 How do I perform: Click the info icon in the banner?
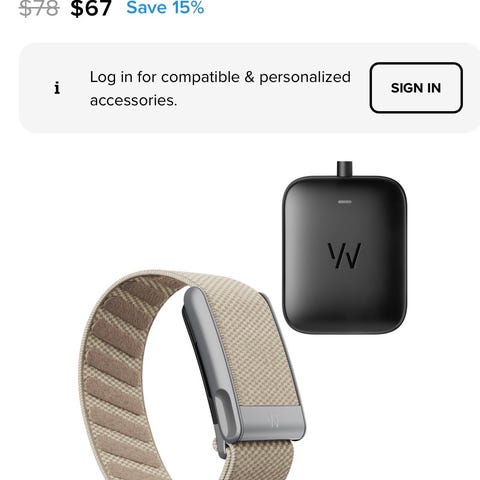pyautogui.click(x=57, y=88)
